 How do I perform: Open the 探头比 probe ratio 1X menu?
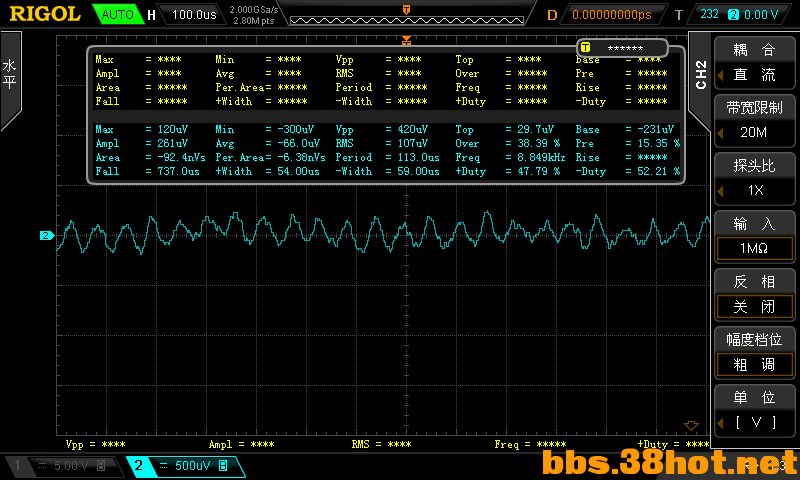coord(754,178)
